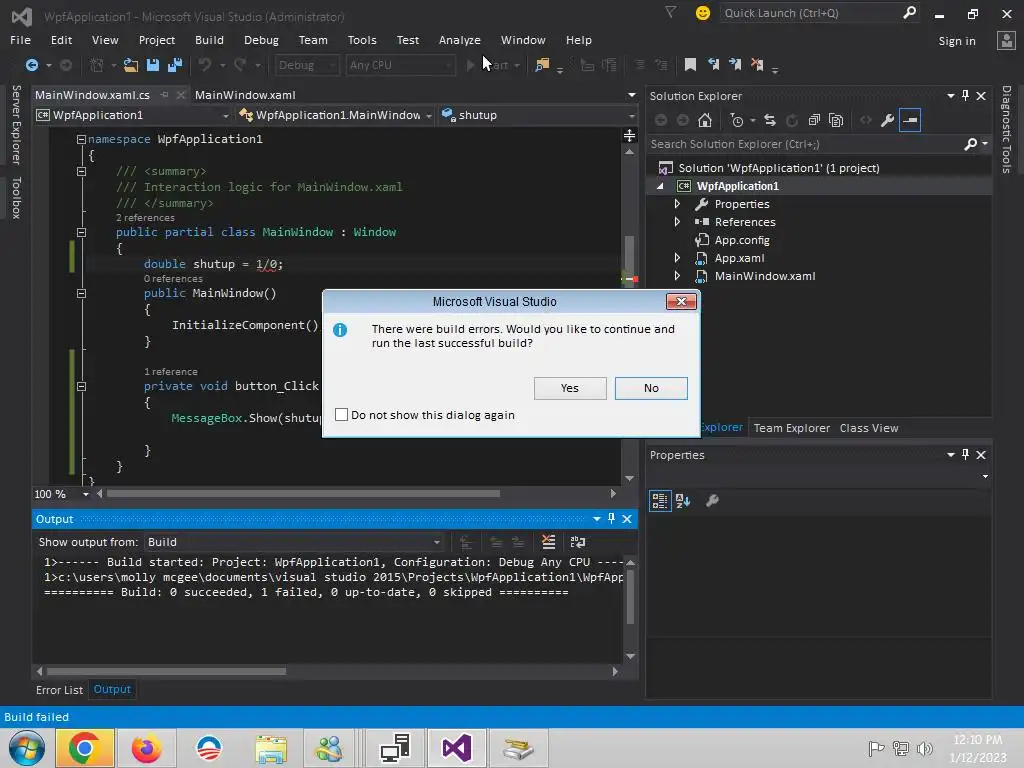The width and height of the screenshot is (1024, 768).
Task: Pin the Output panel
Action: [x=611, y=519]
